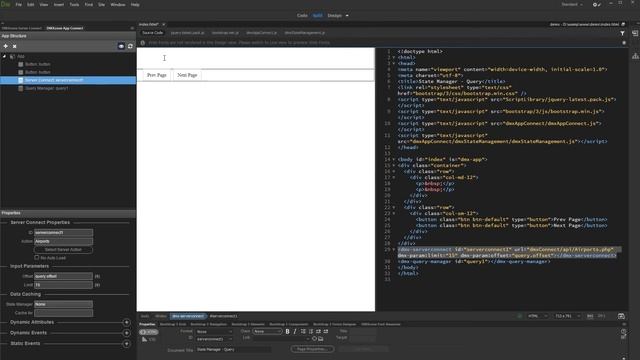Switch to Design view
Viewport: 640px width, 360px height.
coord(335,16)
